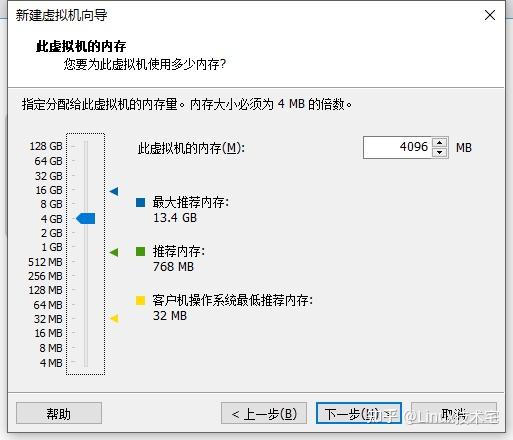Screen dimensions: 513x440
Task: Click the MB unit label beside the field
Action: click(x=464, y=148)
